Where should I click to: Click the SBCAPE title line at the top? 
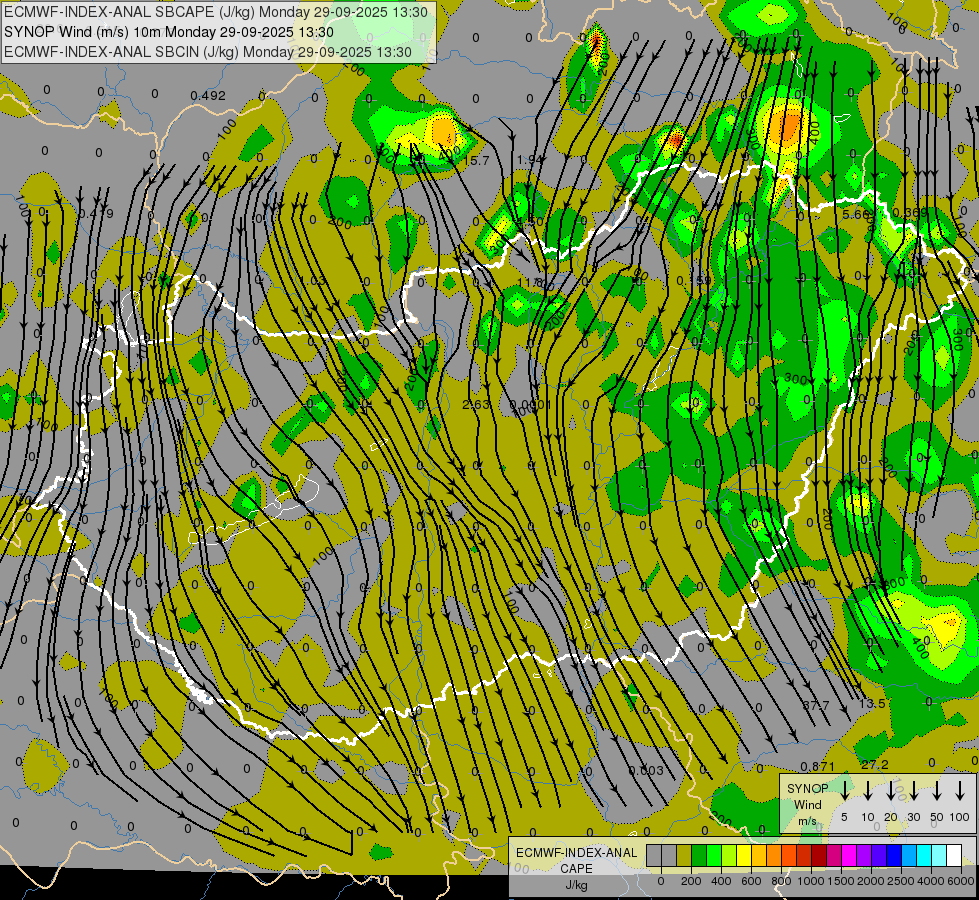(x=215, y=12)
